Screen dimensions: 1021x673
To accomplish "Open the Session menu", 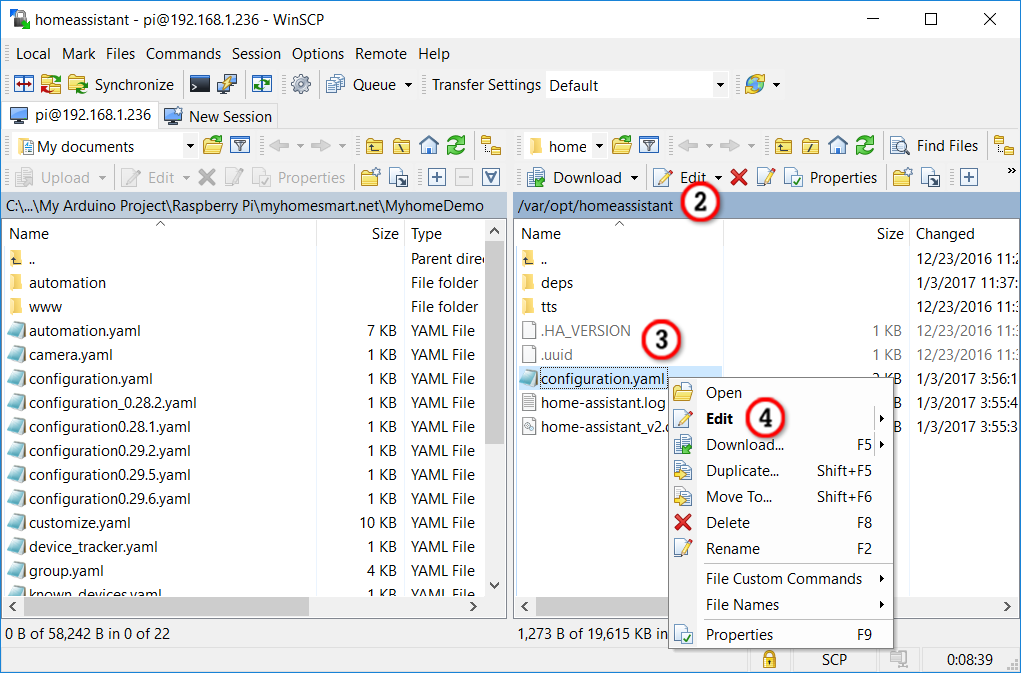I will [256, 54].
